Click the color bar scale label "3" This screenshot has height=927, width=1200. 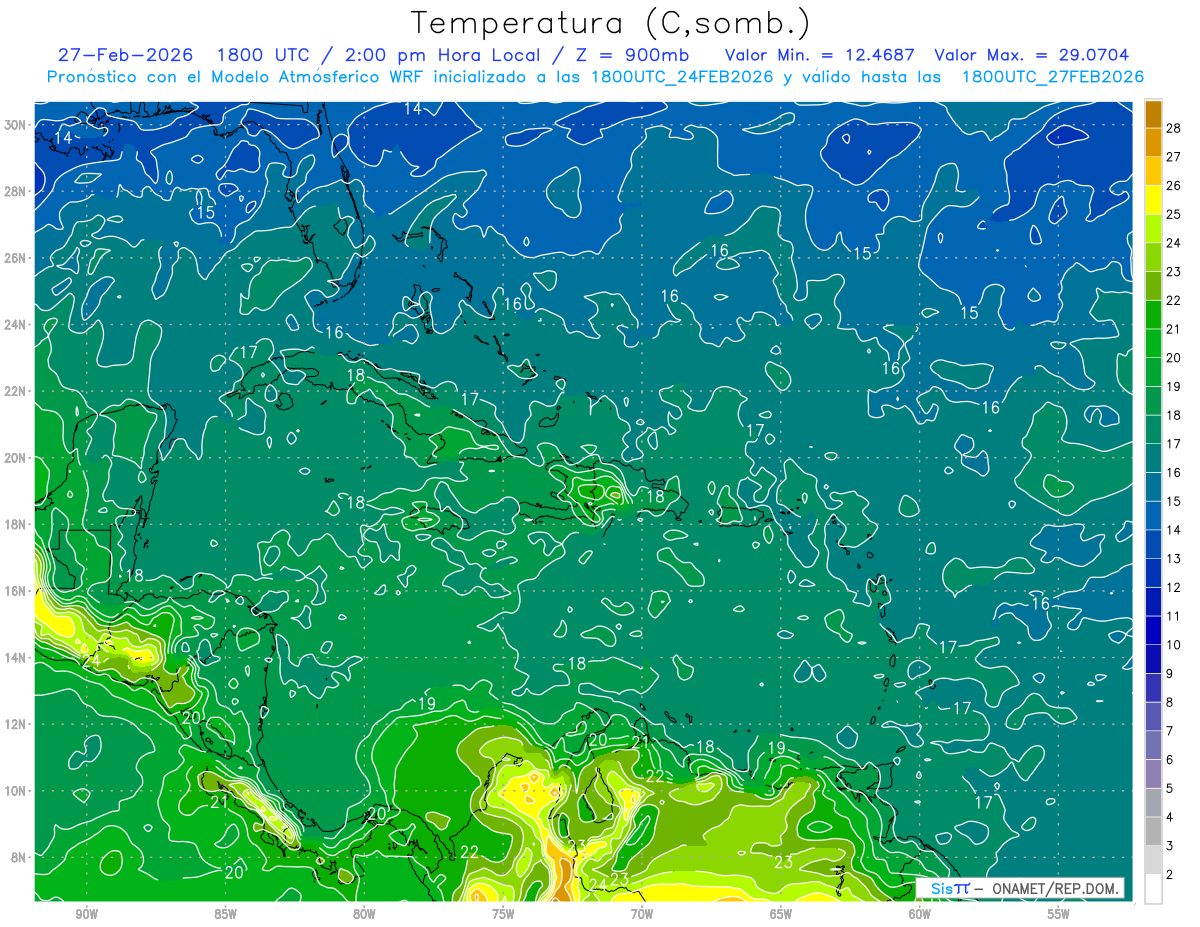(1170, 846)
